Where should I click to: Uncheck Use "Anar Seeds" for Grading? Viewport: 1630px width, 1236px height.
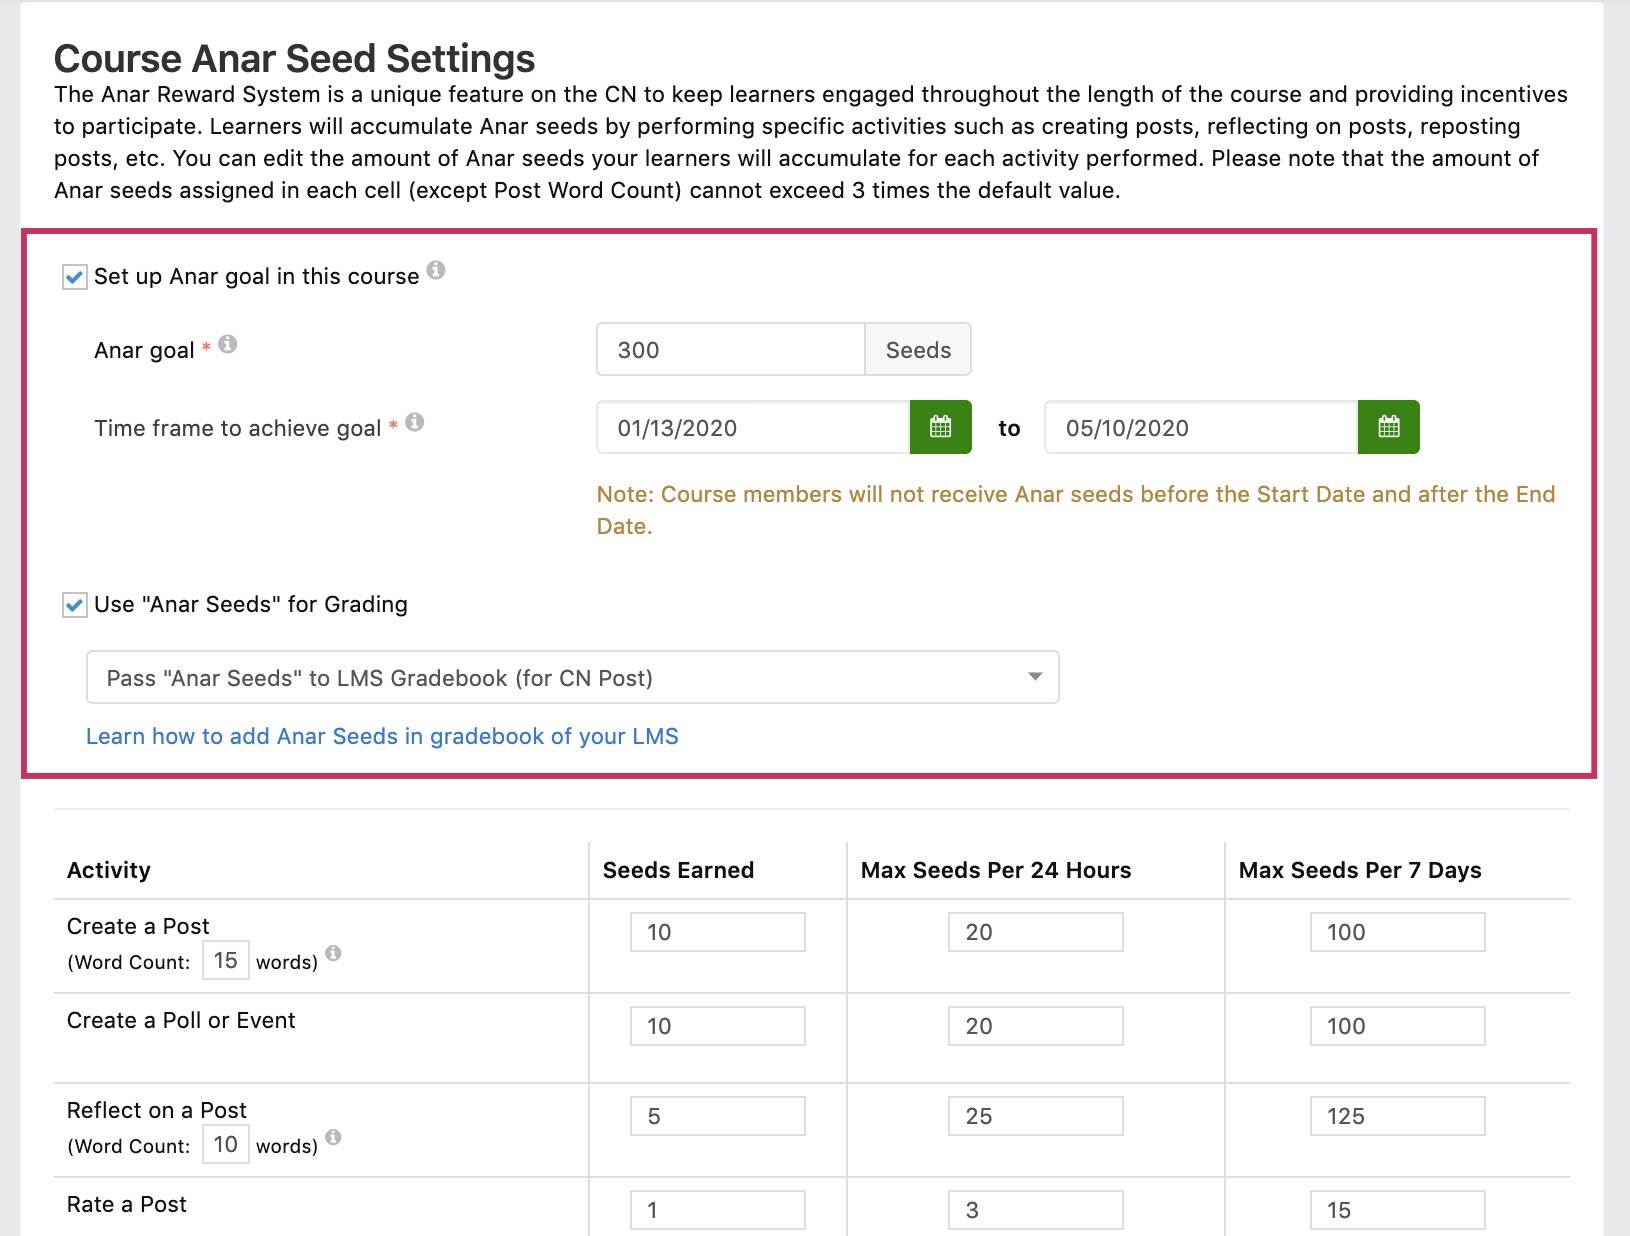tap(75, 605)
